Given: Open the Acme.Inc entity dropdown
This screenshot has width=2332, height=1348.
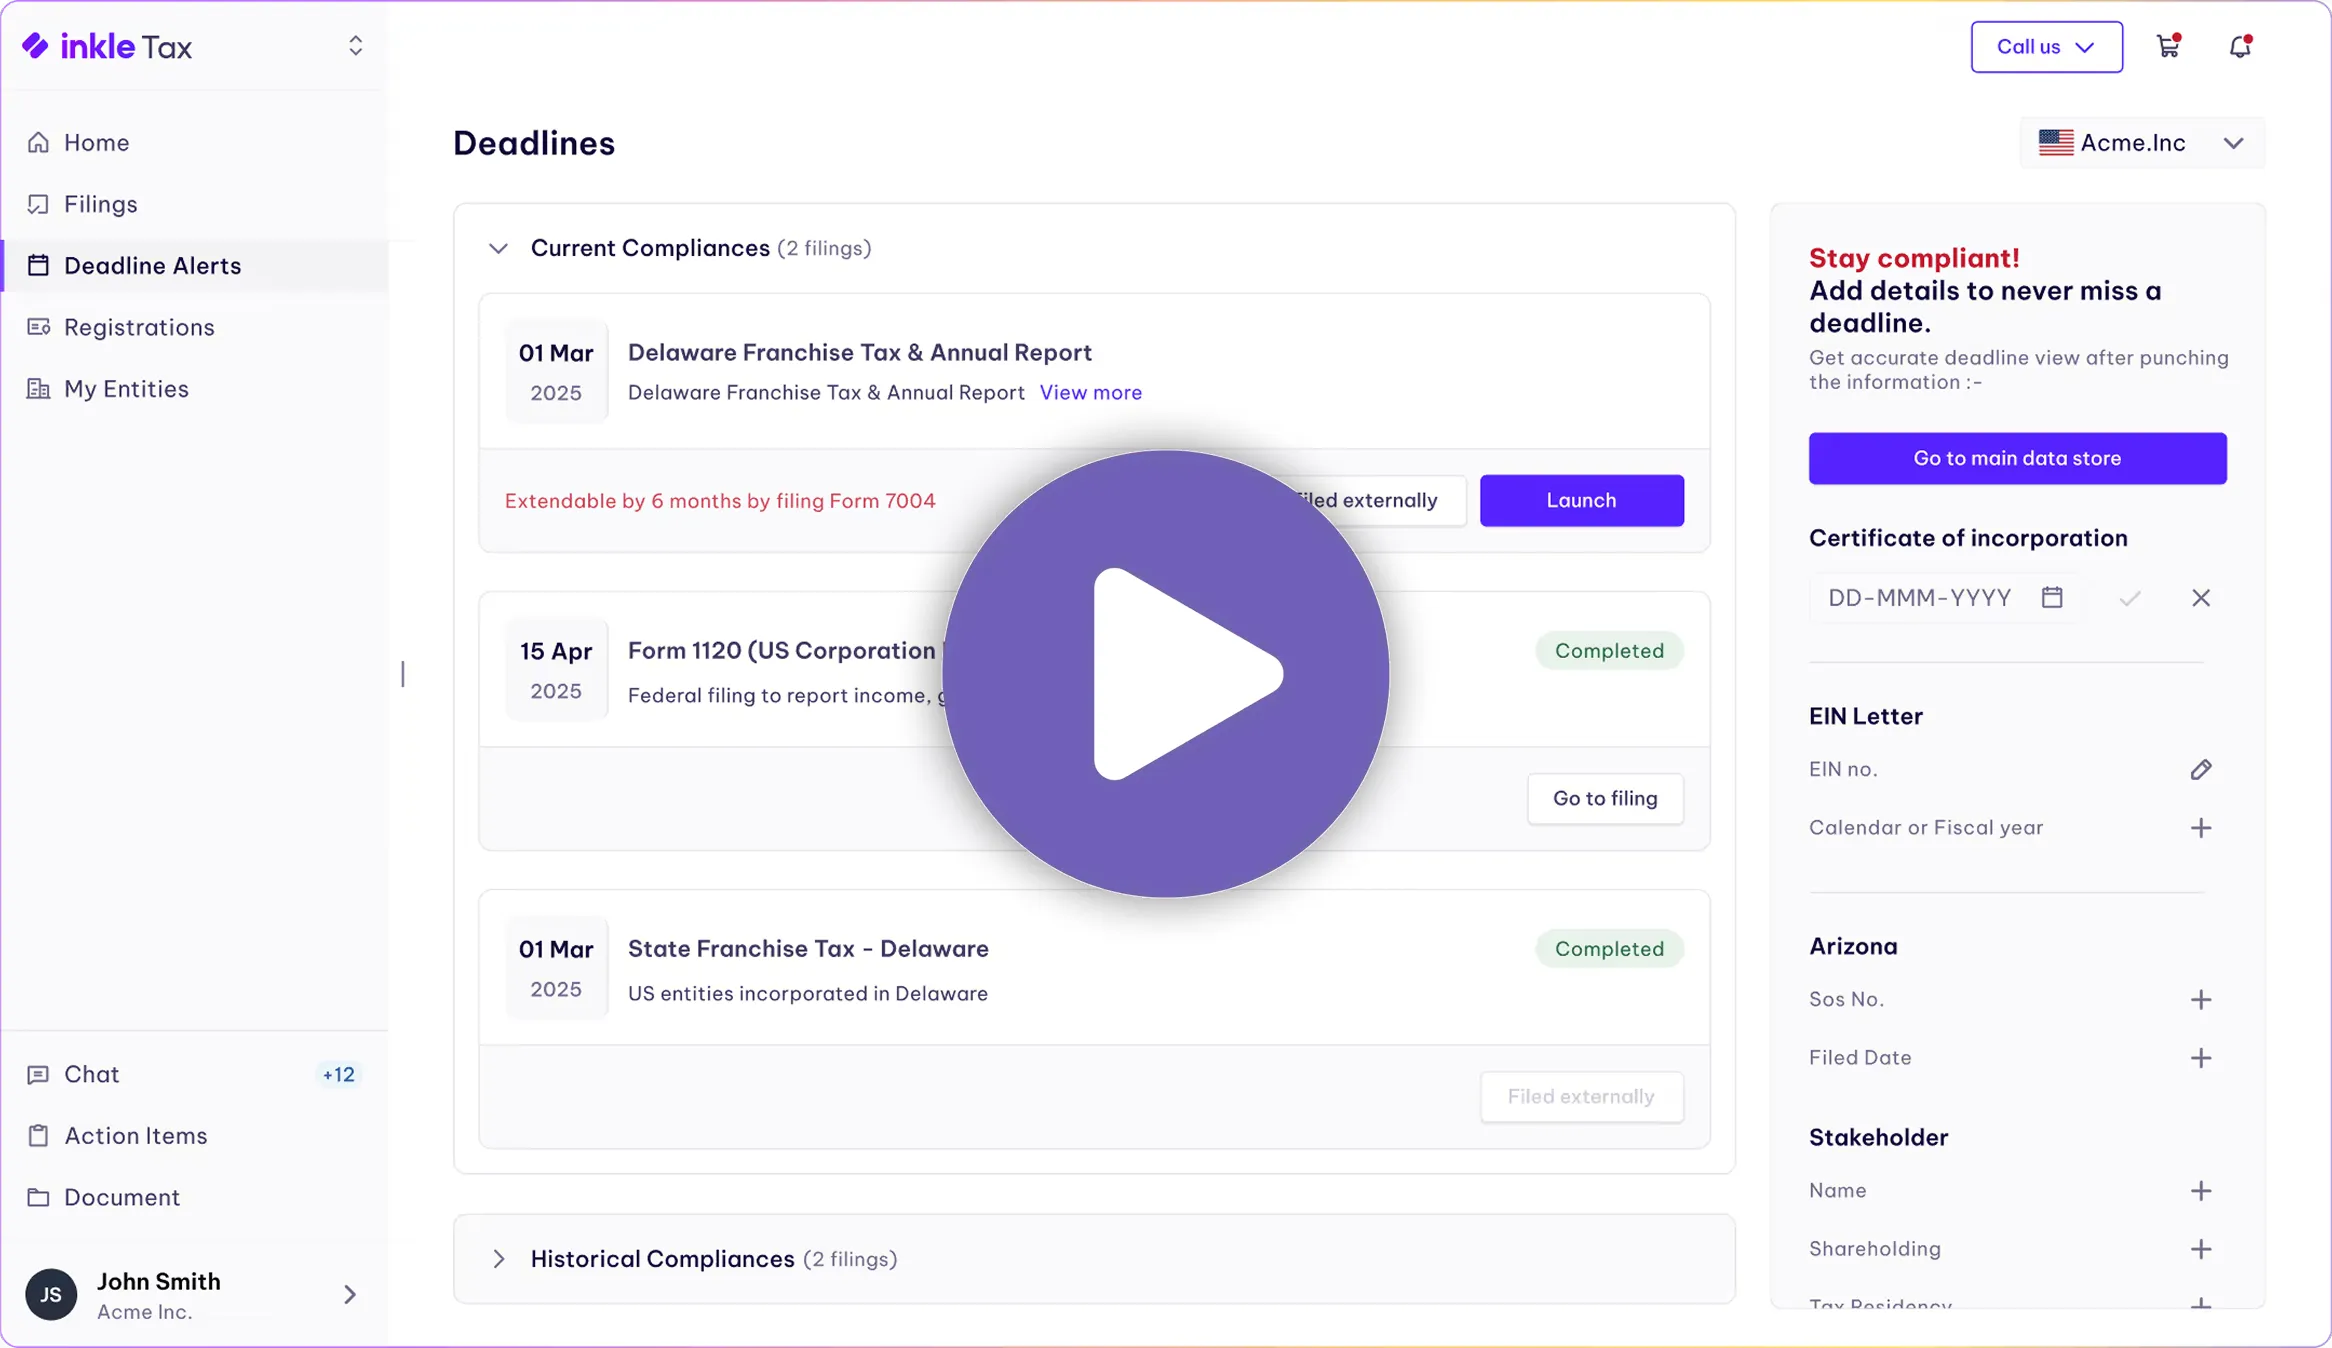Looking at the screenshot, I should point(2142,143).
